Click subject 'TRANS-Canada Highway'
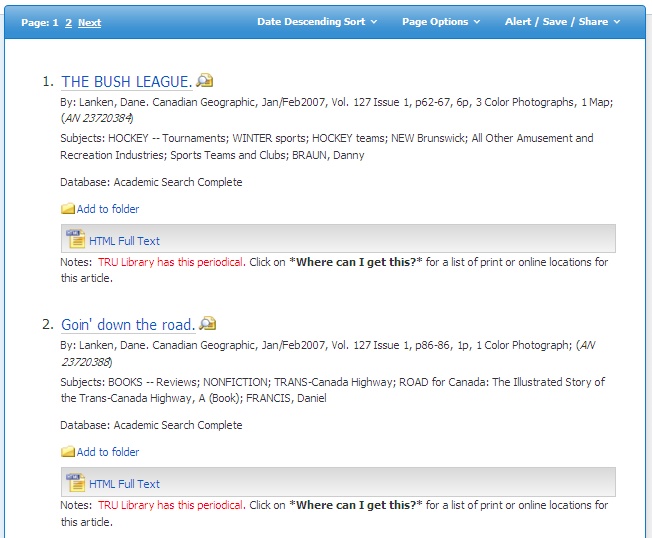Image resolution: width=652 pixels, height=538 pixels. [333, 382]
